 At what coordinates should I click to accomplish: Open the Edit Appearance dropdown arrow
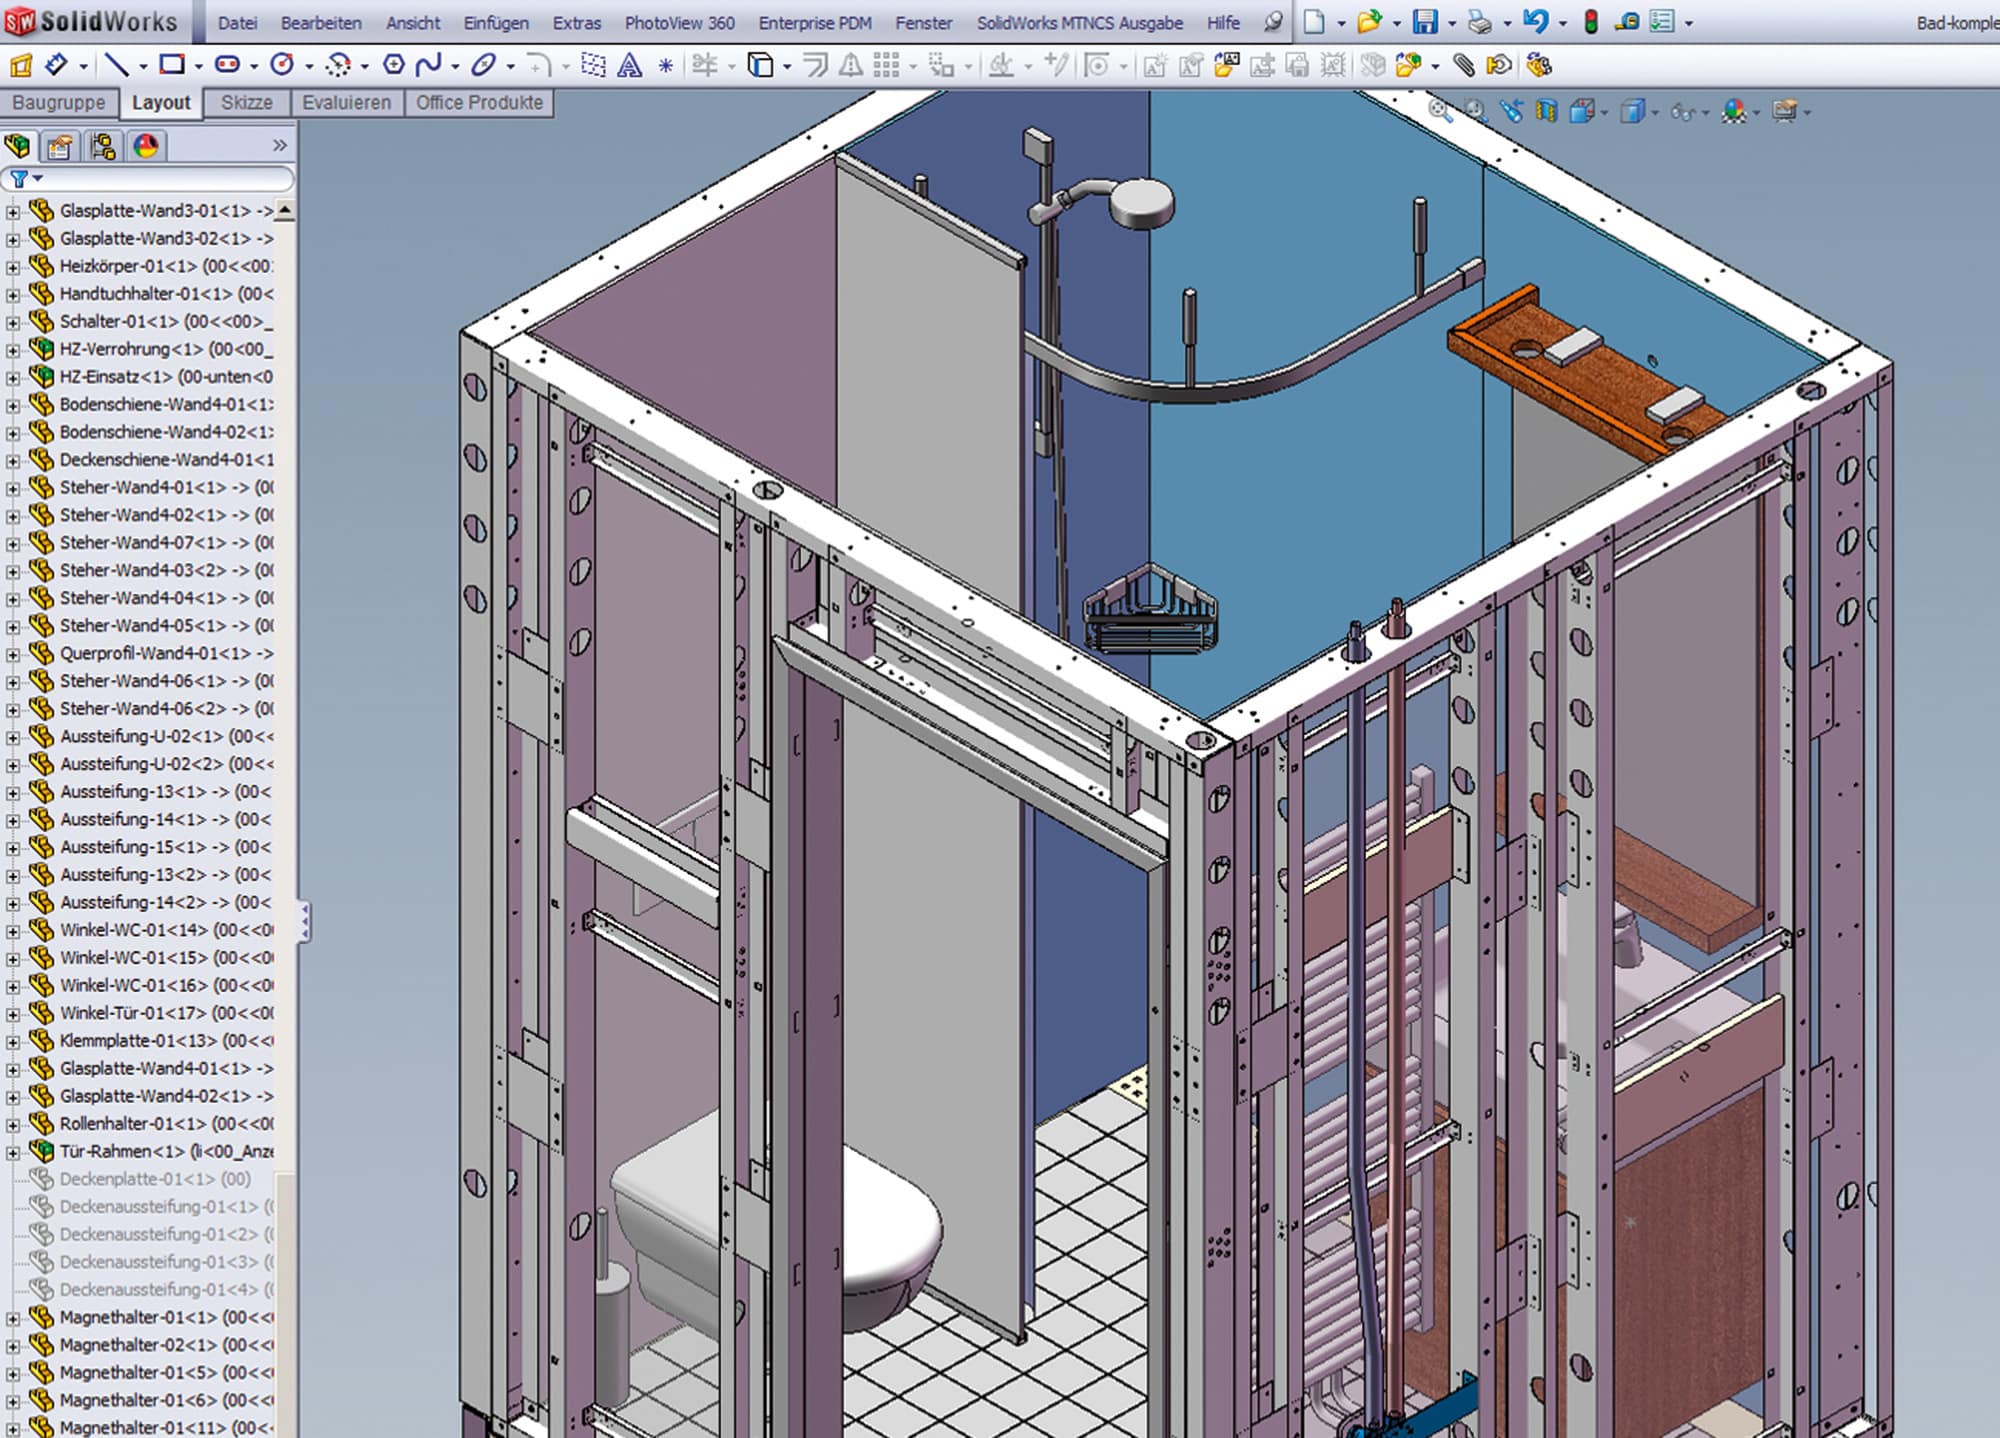pos(1755,112)
